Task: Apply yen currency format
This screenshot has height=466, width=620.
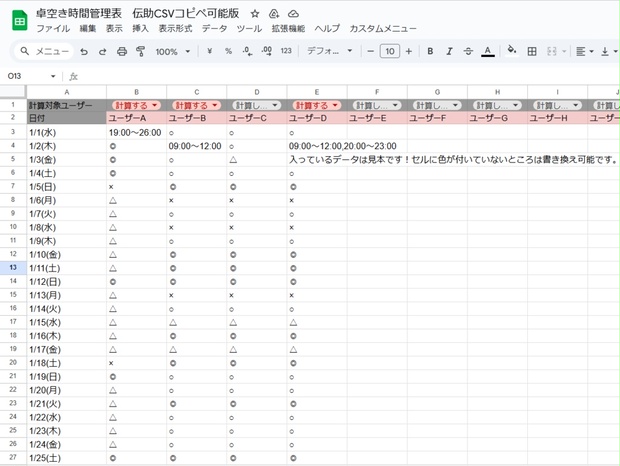Action: 210,51
